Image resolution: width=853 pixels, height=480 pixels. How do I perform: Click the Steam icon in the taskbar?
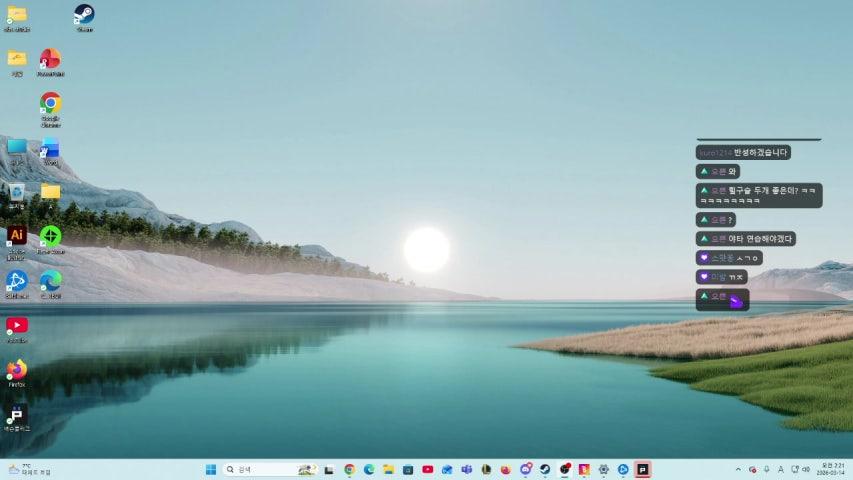click(x=545, y=469)
